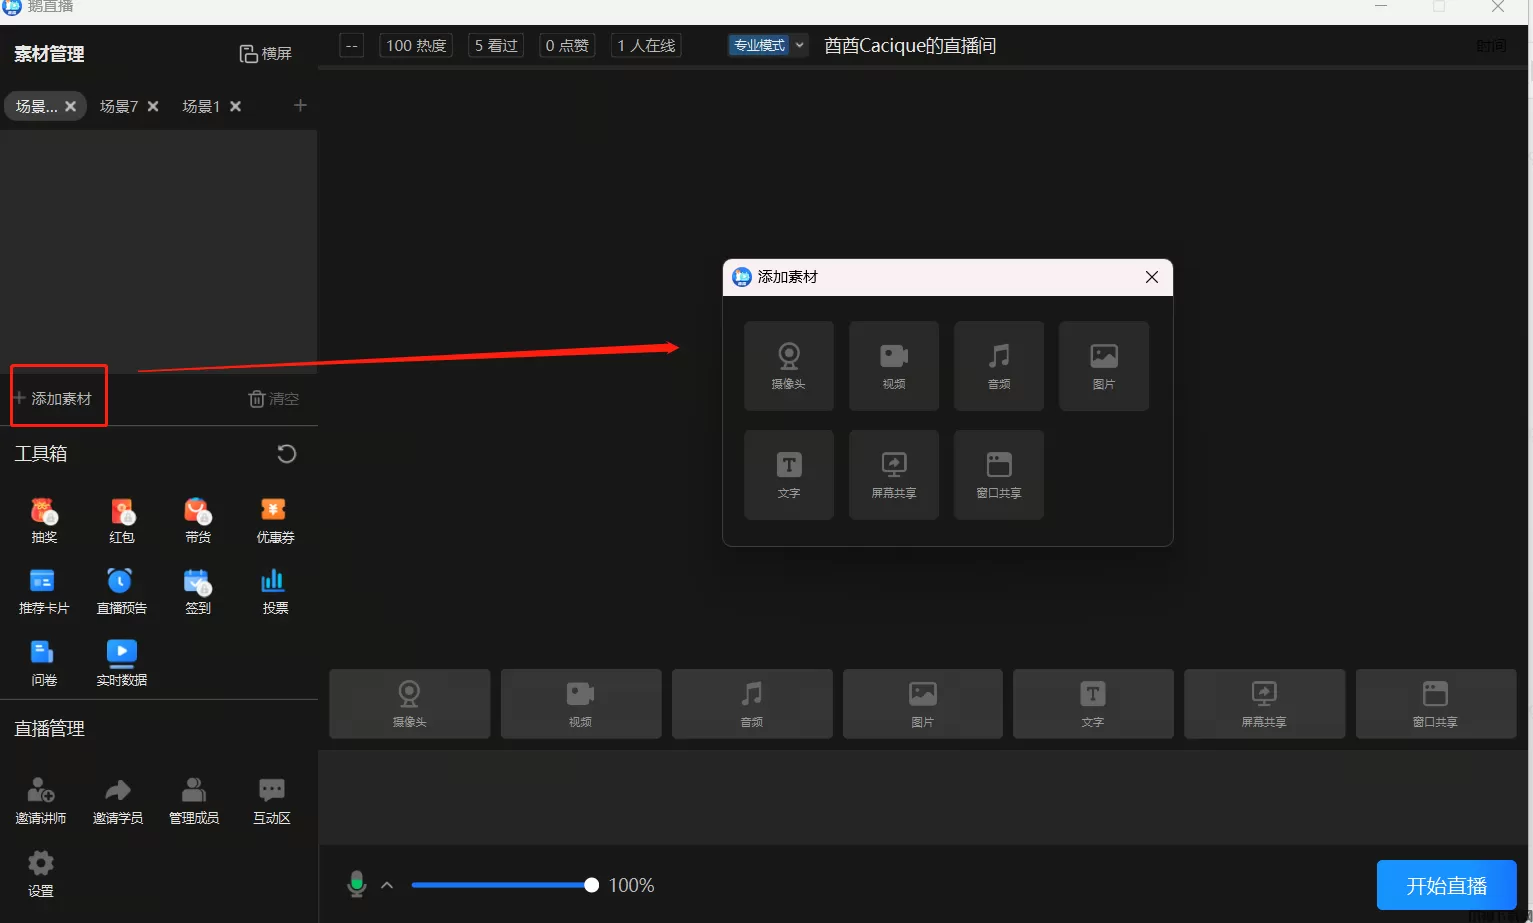This screenshot has height=923, width=1533.
Task: Open 实时数据 real-time data
Action: [121, 662]
